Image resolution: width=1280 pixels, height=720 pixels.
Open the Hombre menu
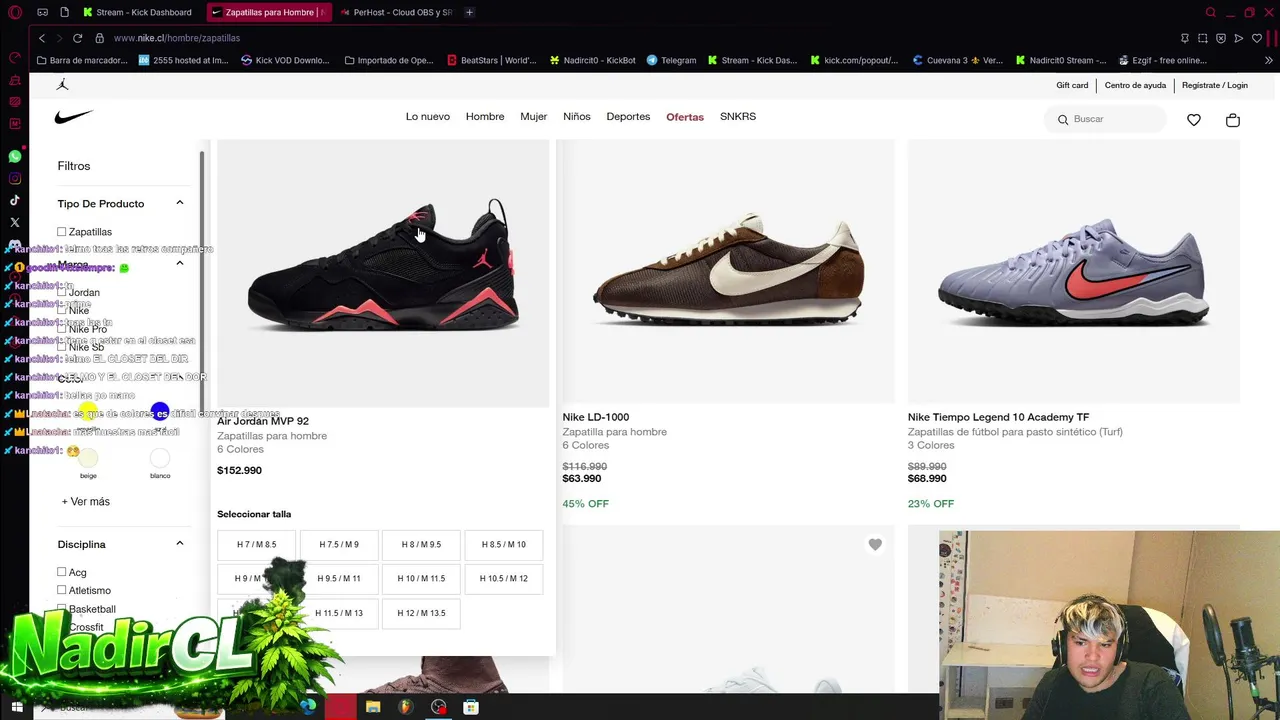pyautogui.click(x=485, y=117)
